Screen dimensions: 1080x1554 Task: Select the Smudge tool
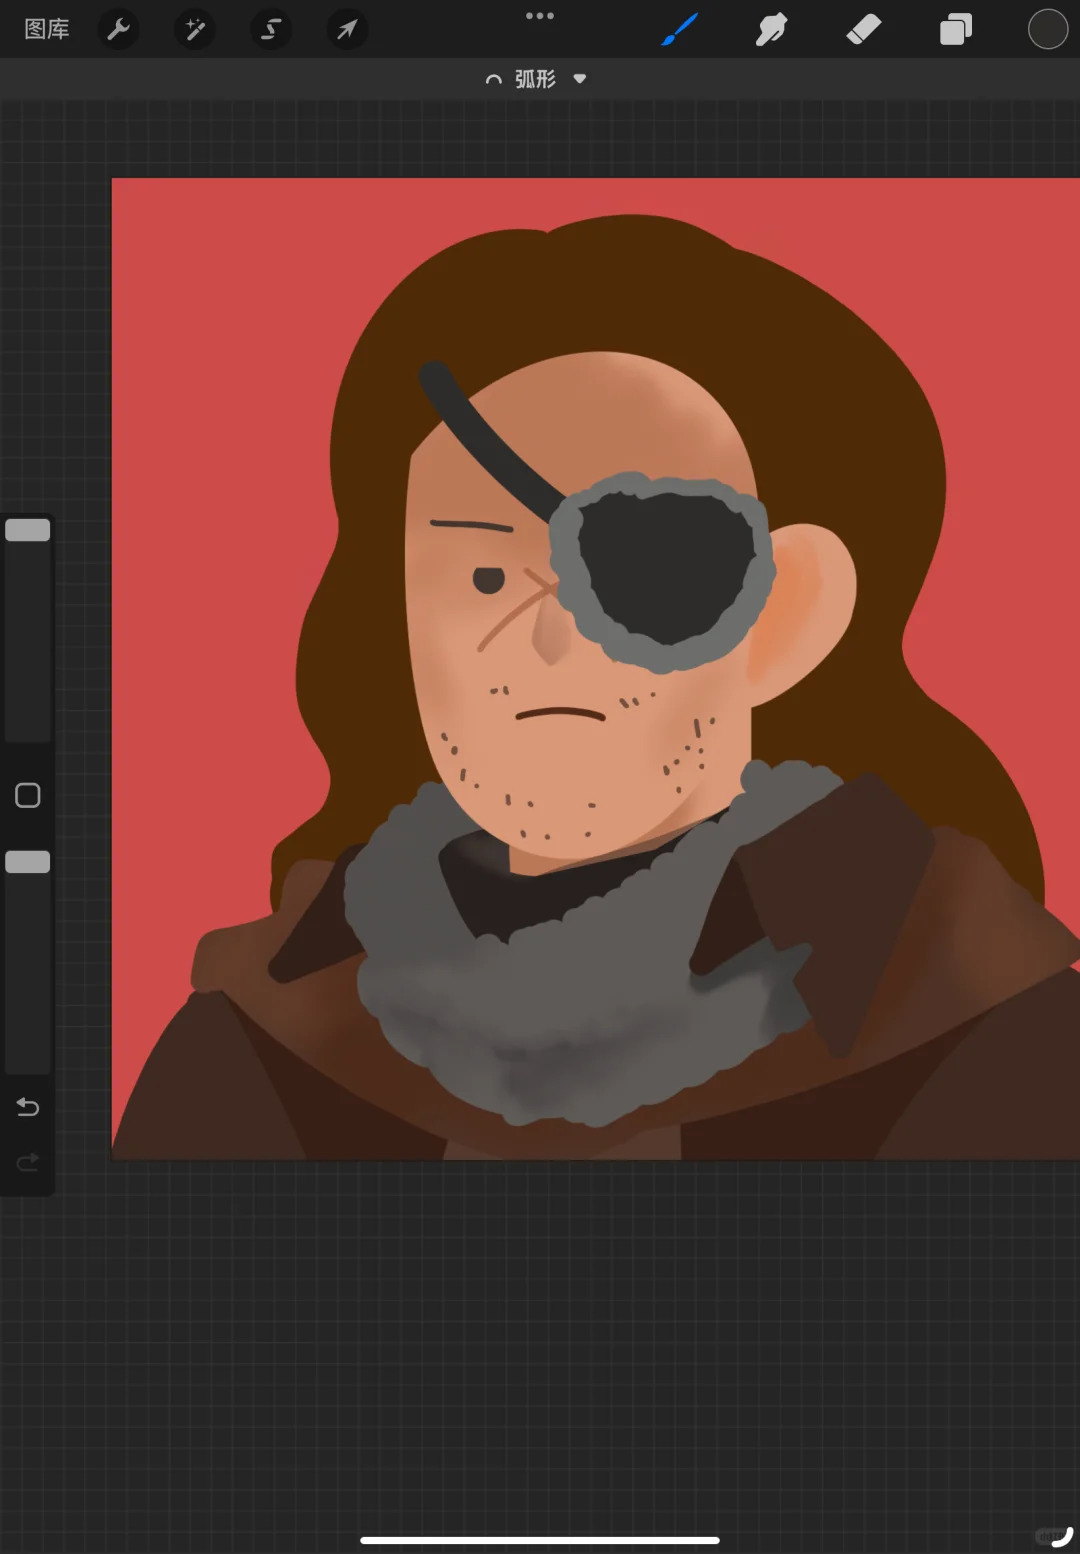771,29
